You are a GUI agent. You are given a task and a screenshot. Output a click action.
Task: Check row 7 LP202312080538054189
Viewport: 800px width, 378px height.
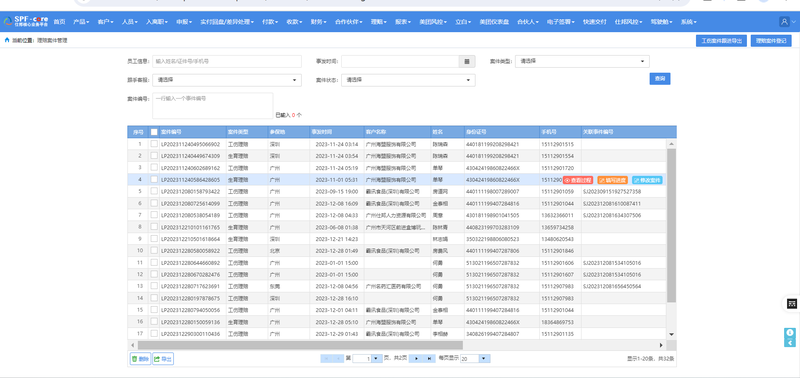coord(154,215)
